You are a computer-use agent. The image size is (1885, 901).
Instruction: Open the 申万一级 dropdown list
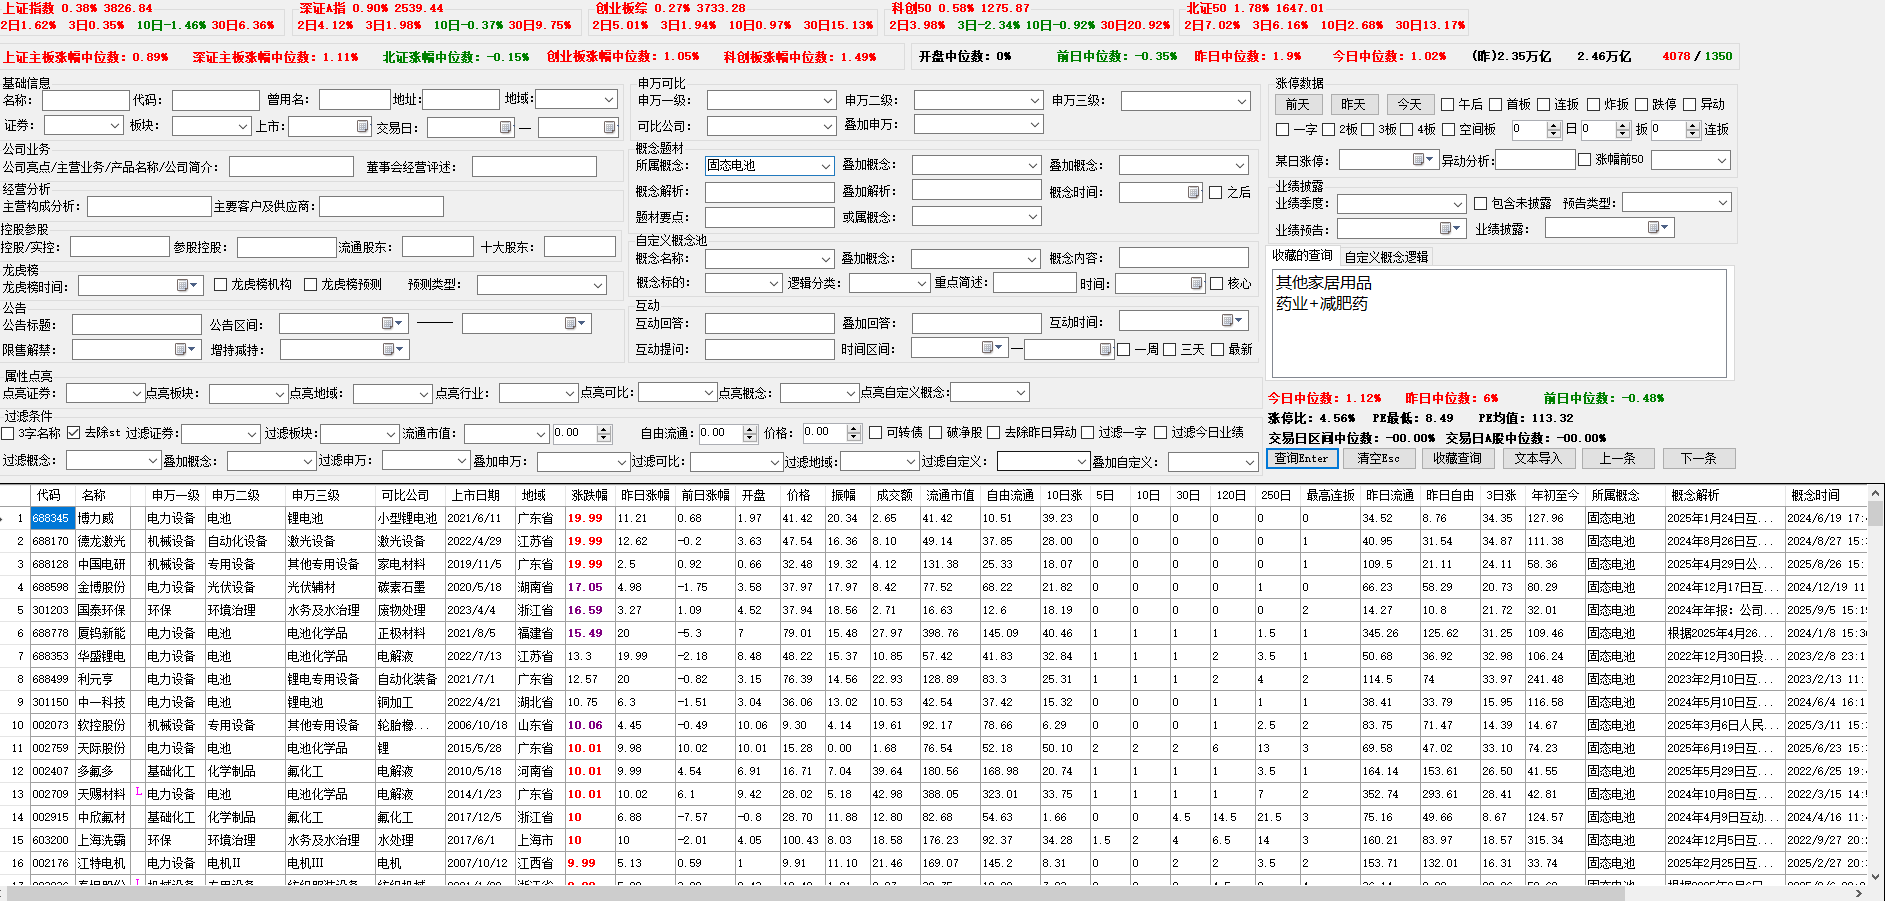(827, 101)
